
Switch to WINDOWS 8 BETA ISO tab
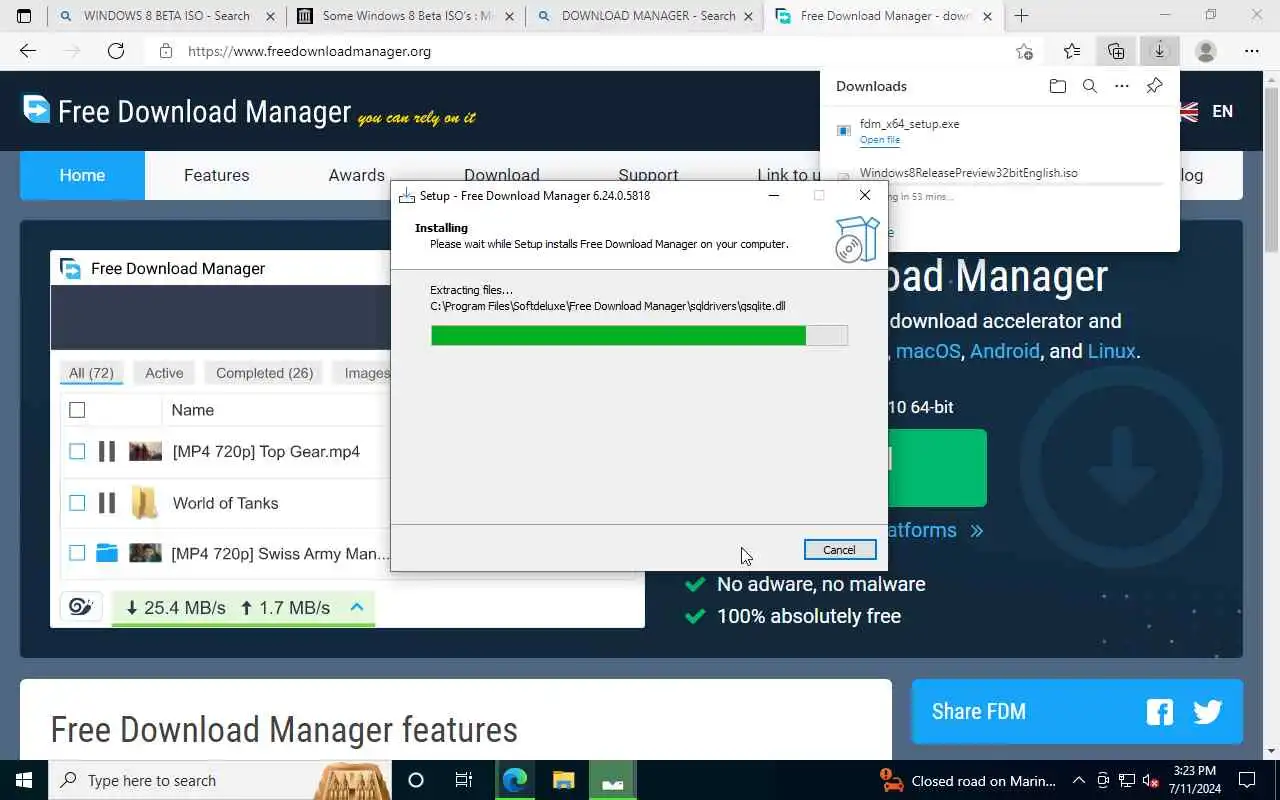(167, 16)
